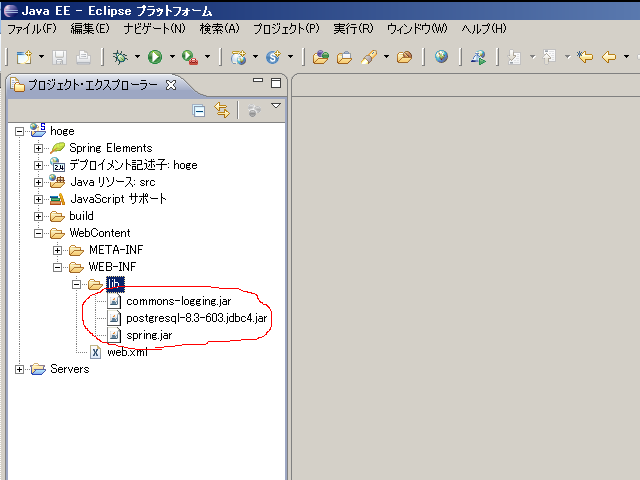Collapse the WEB-INF folder

58,267
